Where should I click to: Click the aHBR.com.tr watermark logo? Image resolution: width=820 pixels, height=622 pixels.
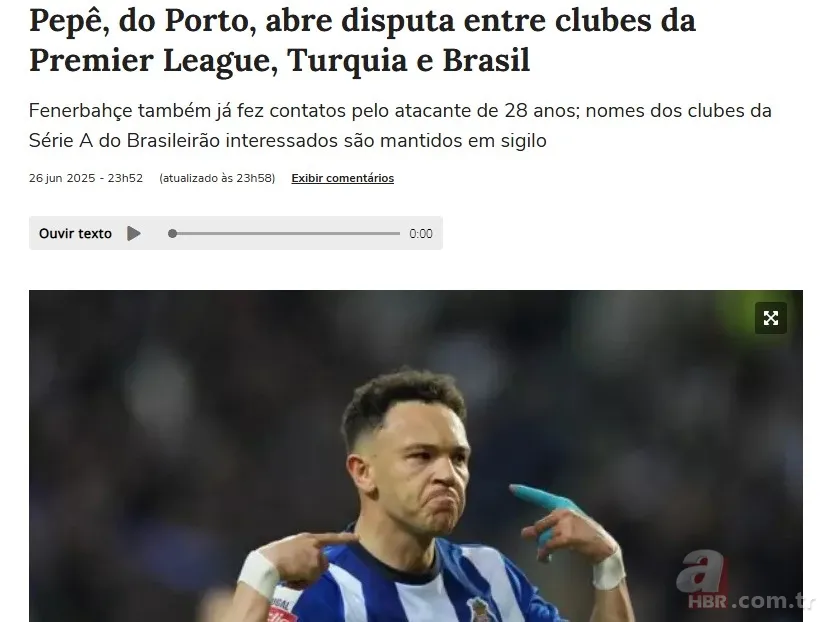(745, 582)
